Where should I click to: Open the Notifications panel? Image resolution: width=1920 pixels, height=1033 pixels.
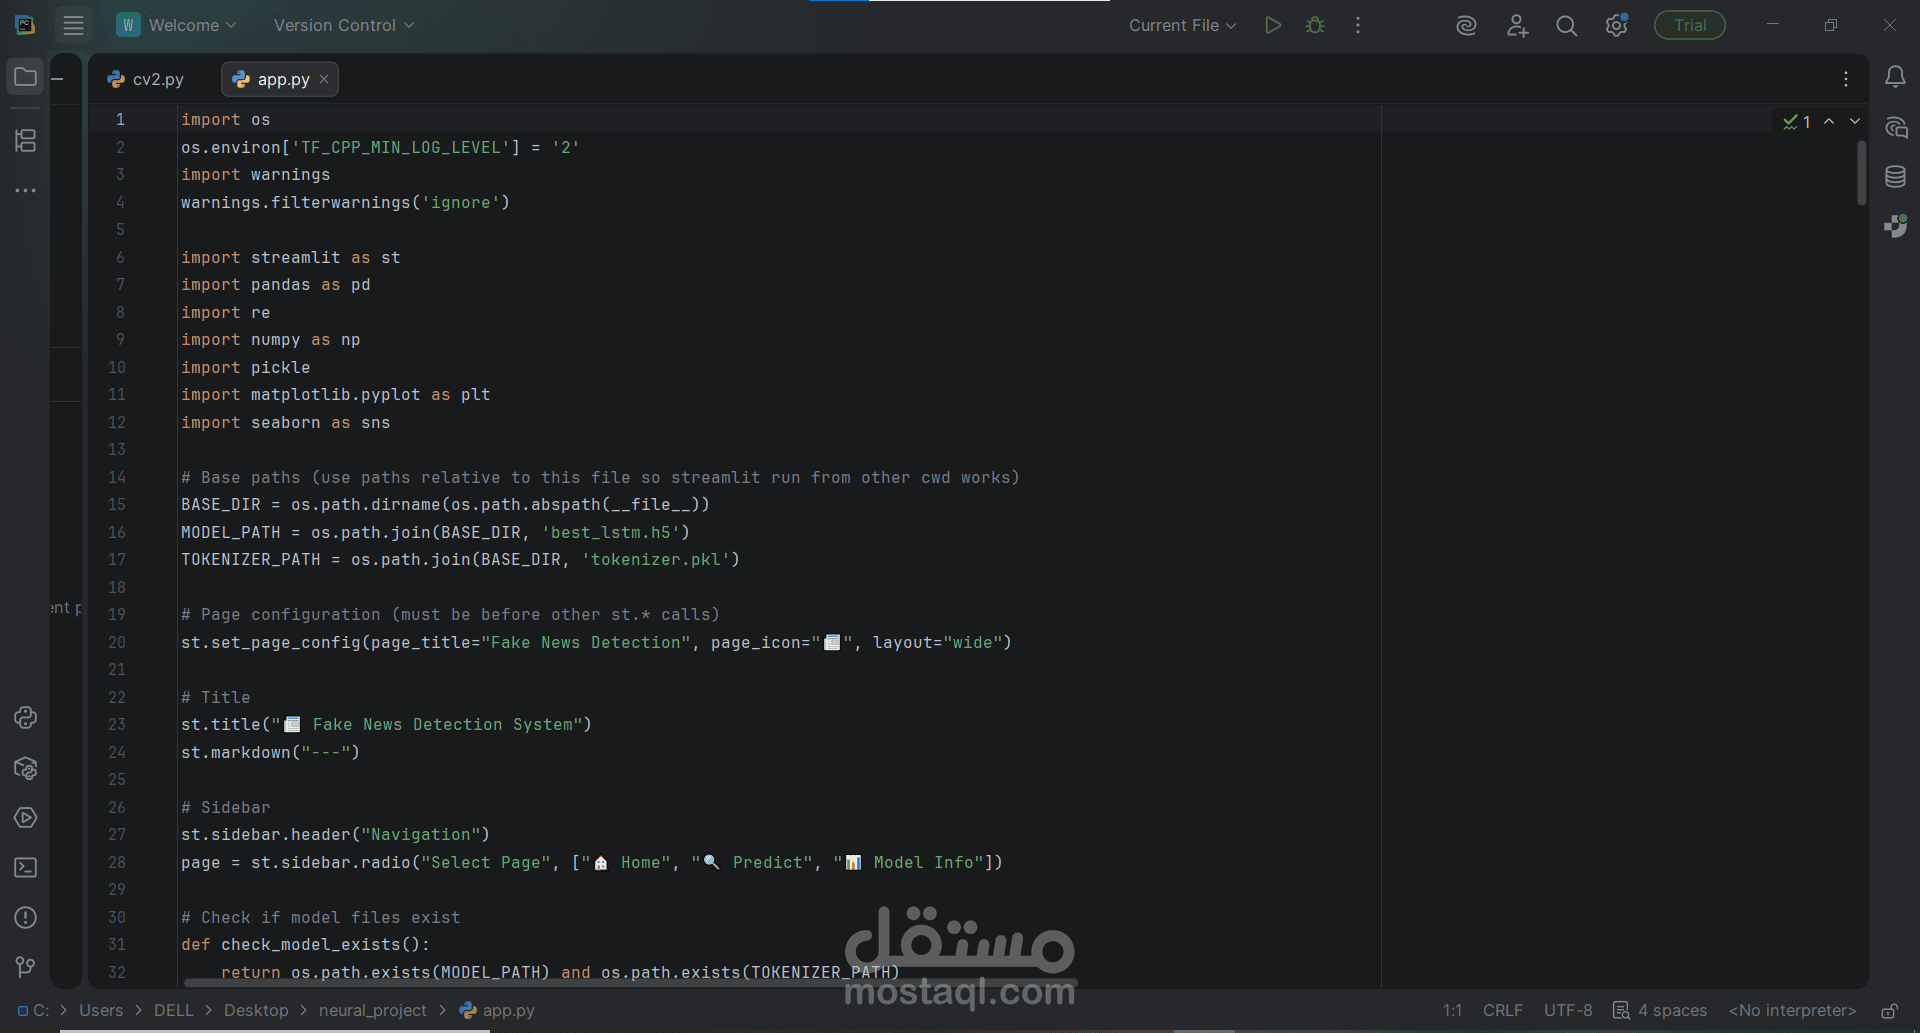(1896, 76)
